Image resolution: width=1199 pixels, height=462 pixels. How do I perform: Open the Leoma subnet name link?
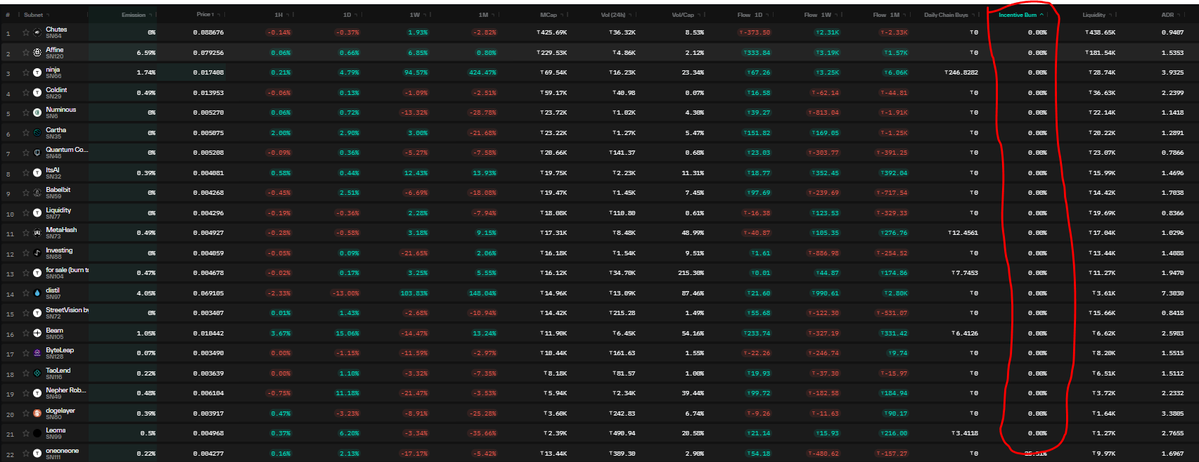[56, 430]
